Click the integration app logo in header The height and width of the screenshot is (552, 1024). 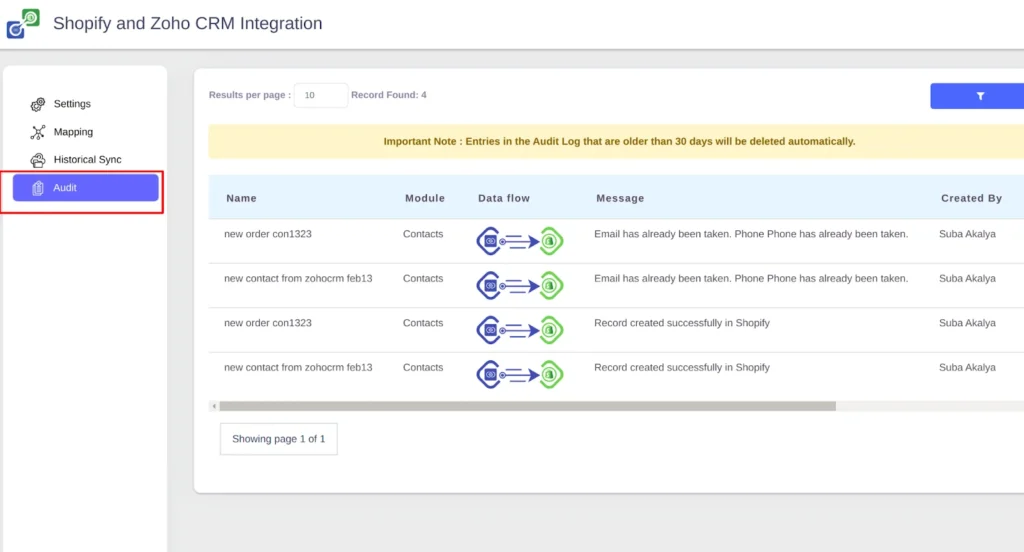point(23,24)
